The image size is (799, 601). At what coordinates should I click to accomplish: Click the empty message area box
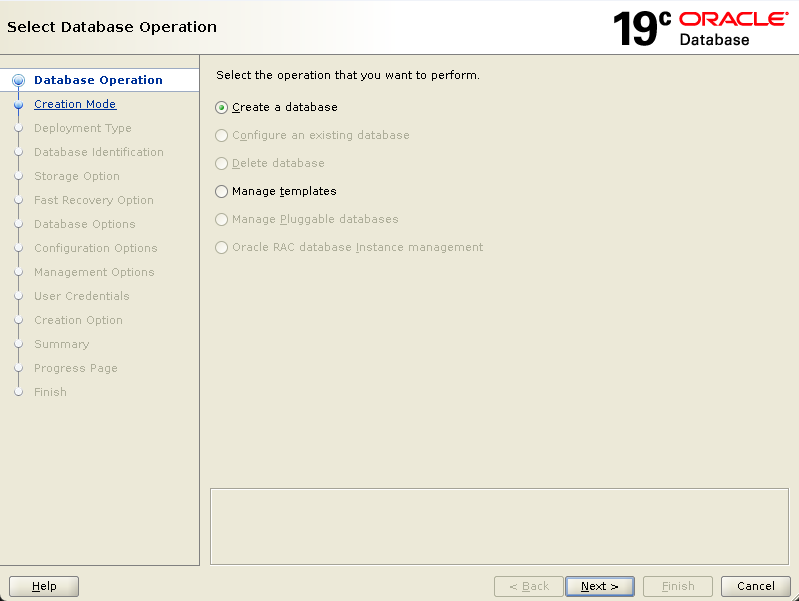[x=499, y=527]
